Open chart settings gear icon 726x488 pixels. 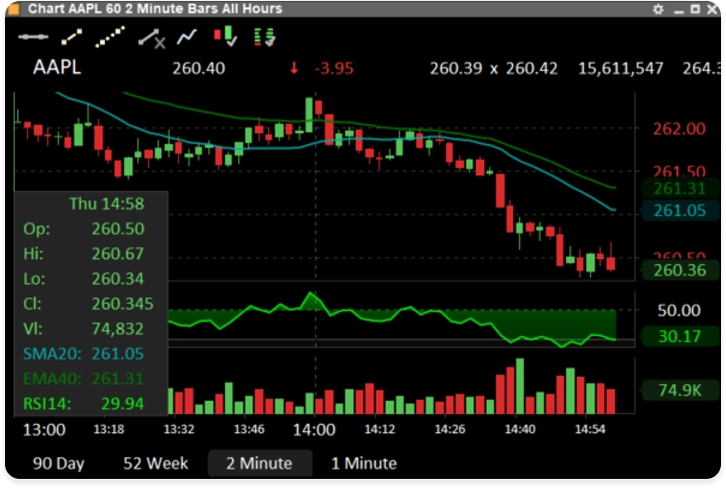click(x=658, y=9)
